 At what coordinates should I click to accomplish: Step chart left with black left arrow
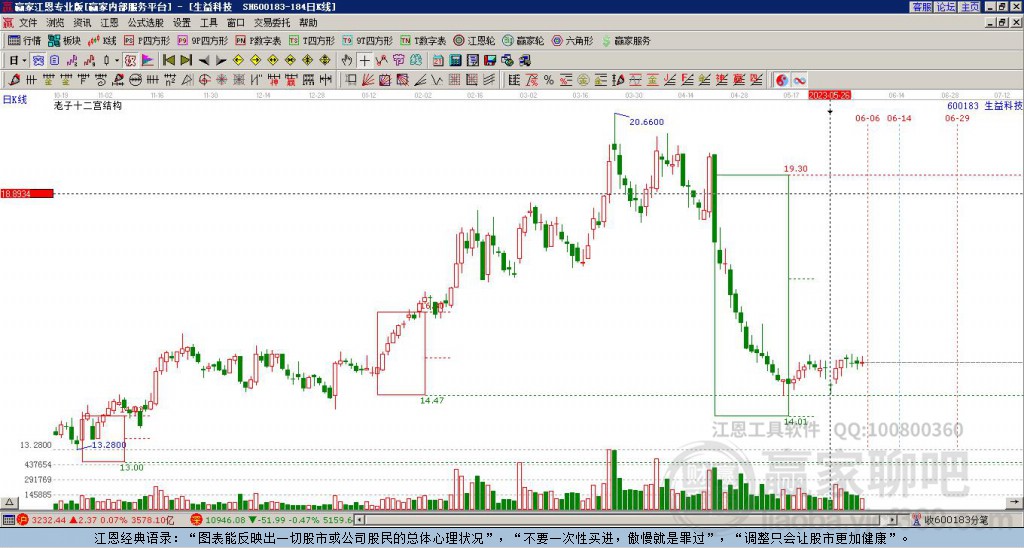[x=204, y=61]
